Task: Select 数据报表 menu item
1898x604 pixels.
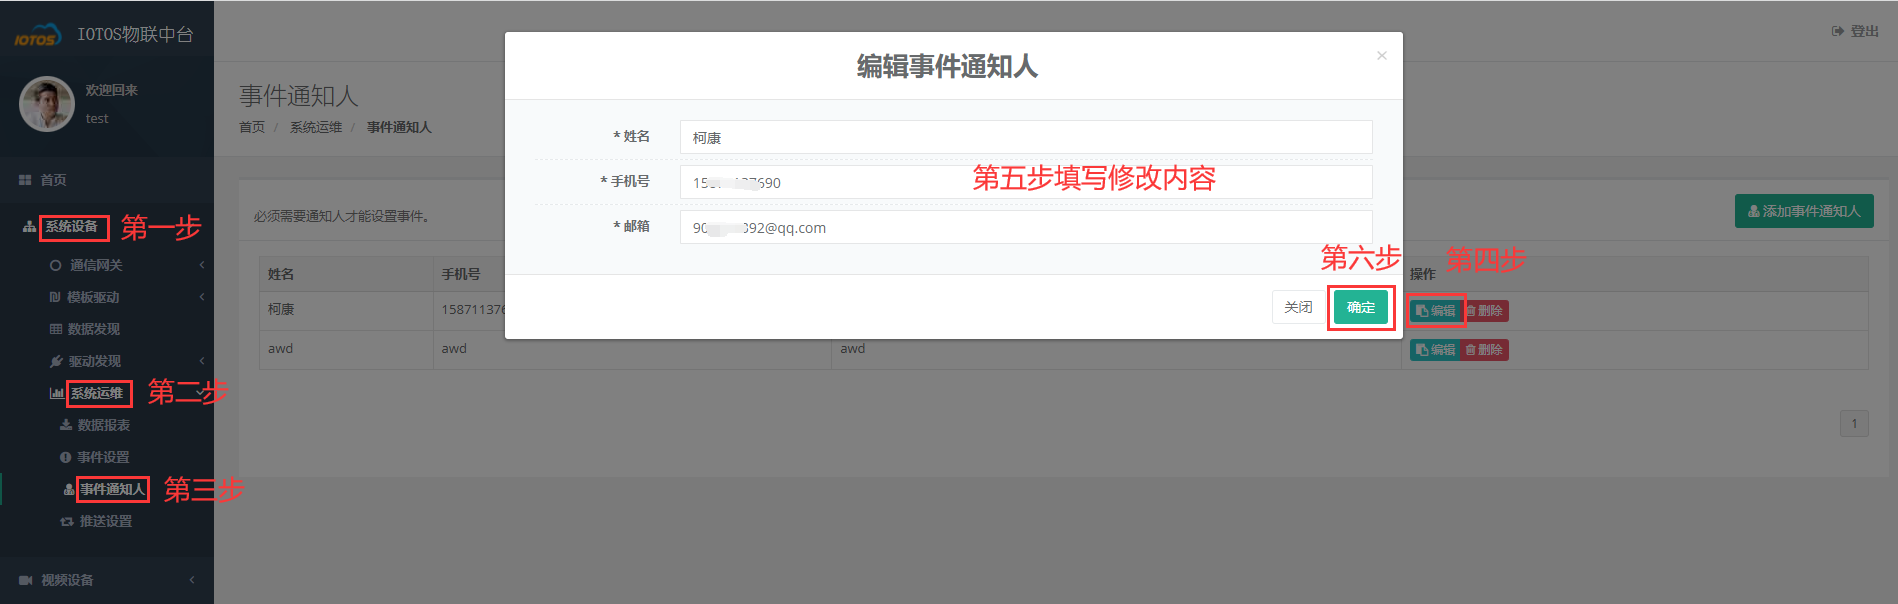Action: (104, 425)
